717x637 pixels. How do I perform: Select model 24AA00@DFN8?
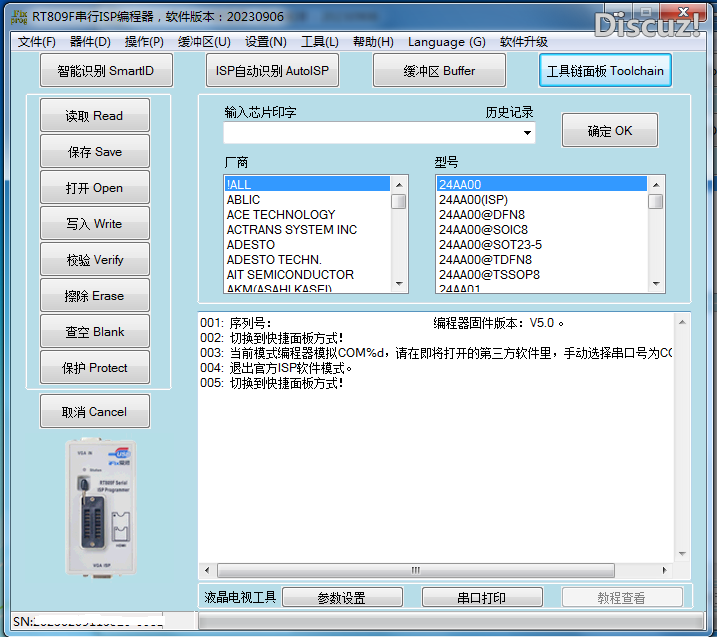(541, 214)
